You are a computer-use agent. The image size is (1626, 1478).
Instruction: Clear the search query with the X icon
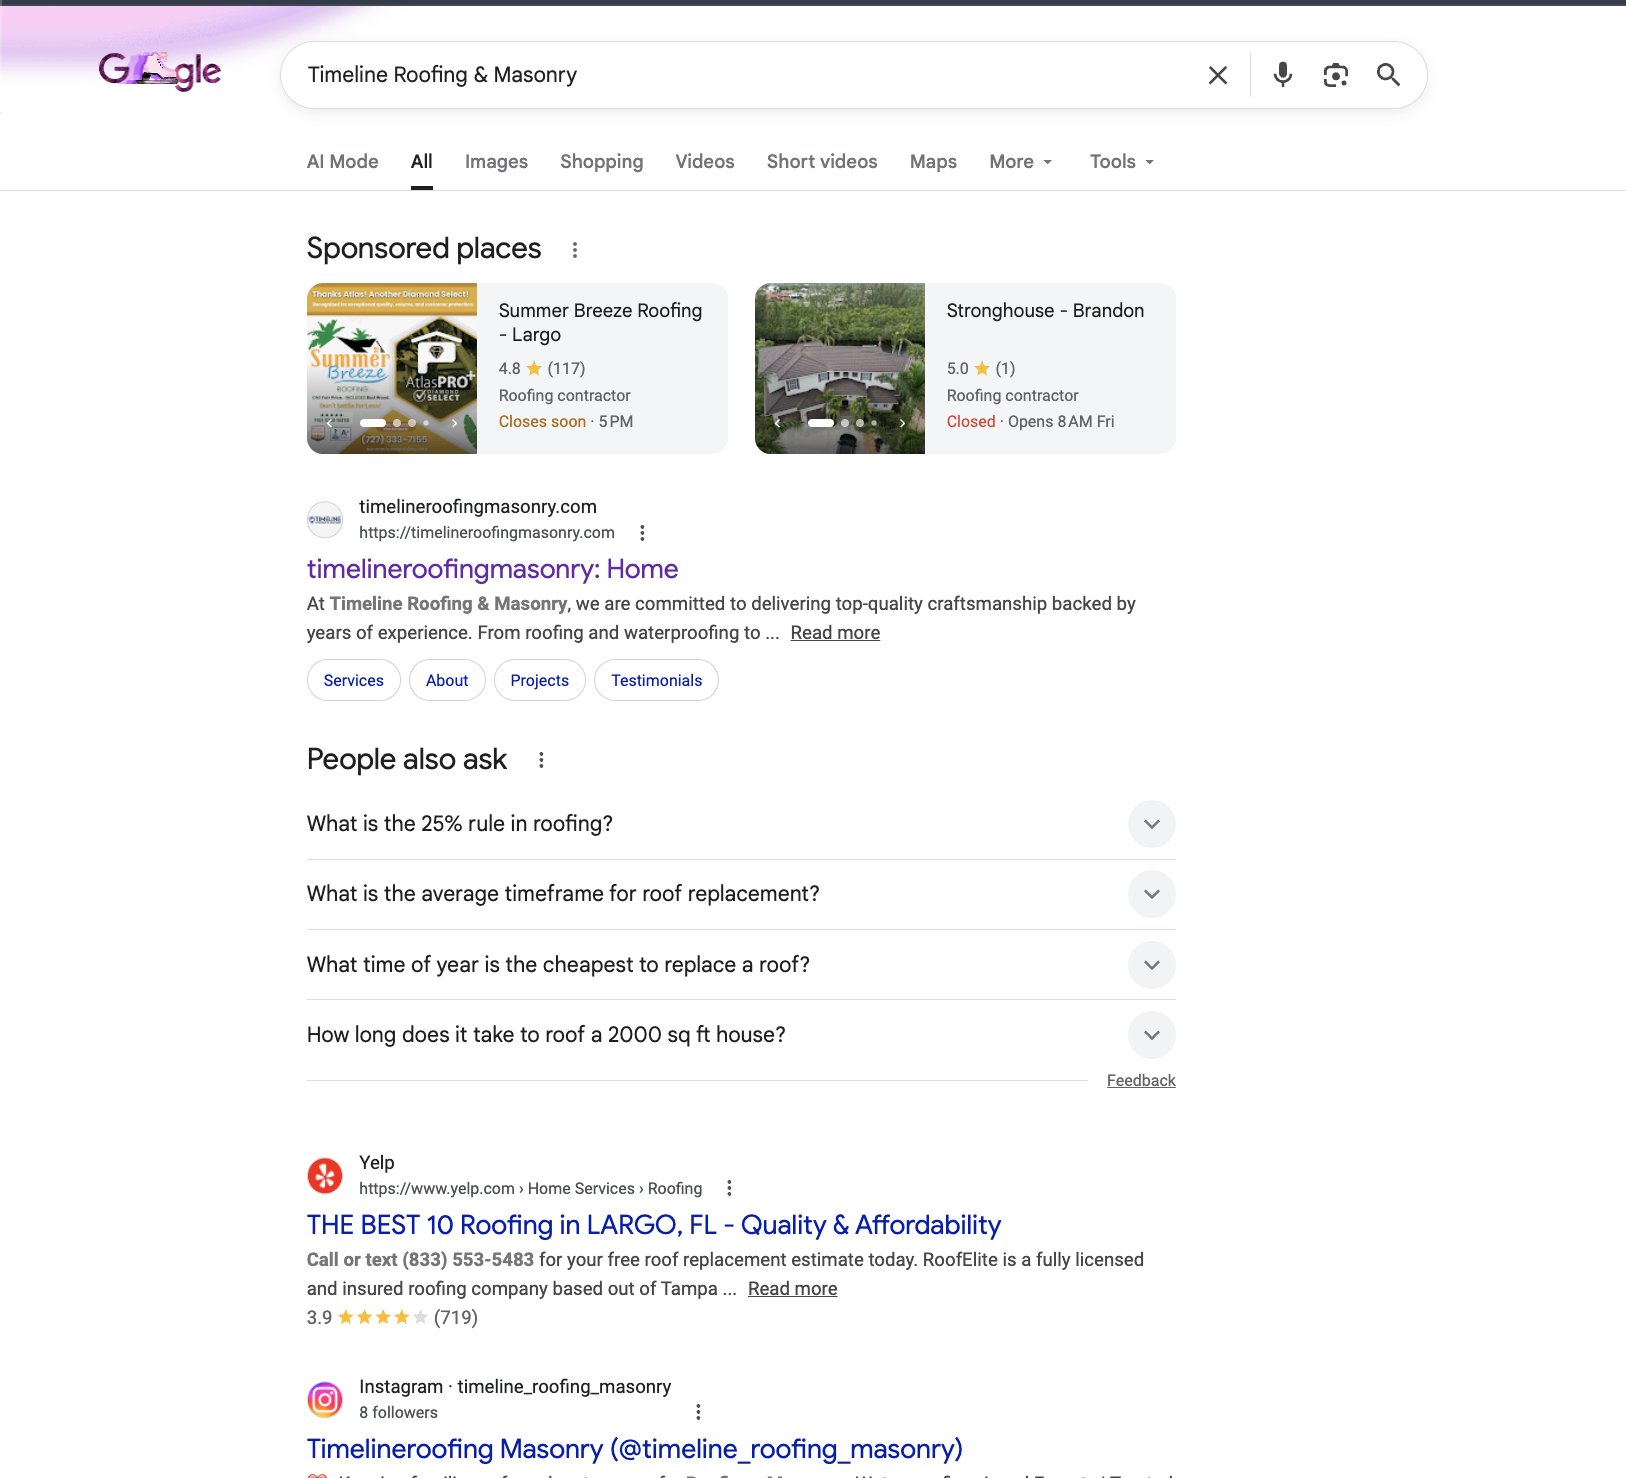click(1217, 74)
